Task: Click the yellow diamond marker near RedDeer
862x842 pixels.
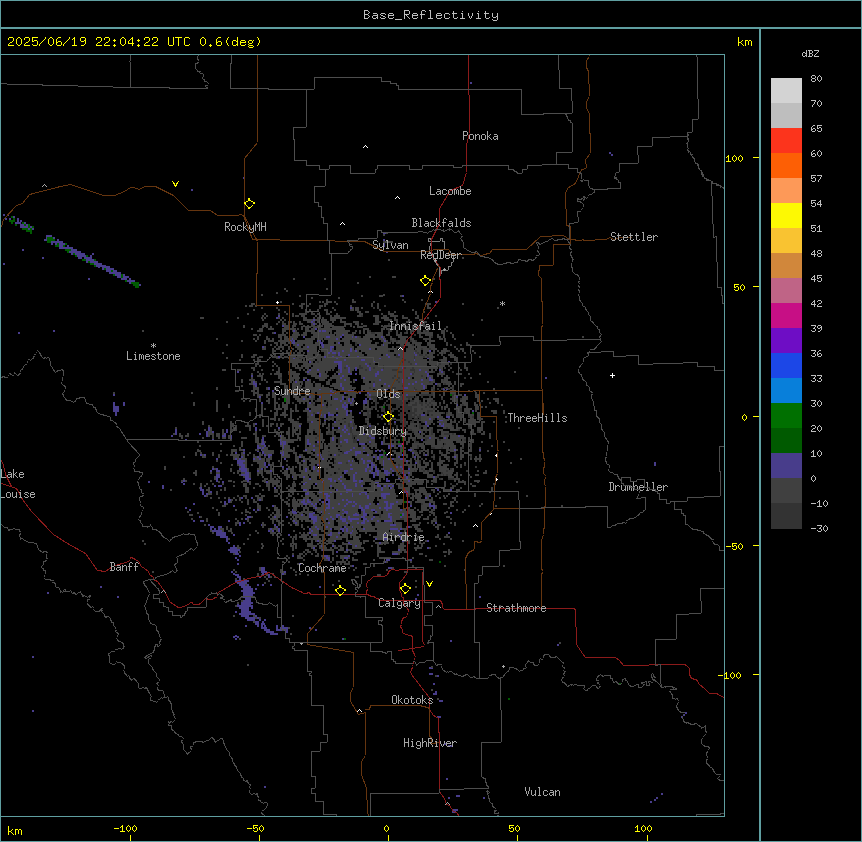Action: [x=425, y=281]
